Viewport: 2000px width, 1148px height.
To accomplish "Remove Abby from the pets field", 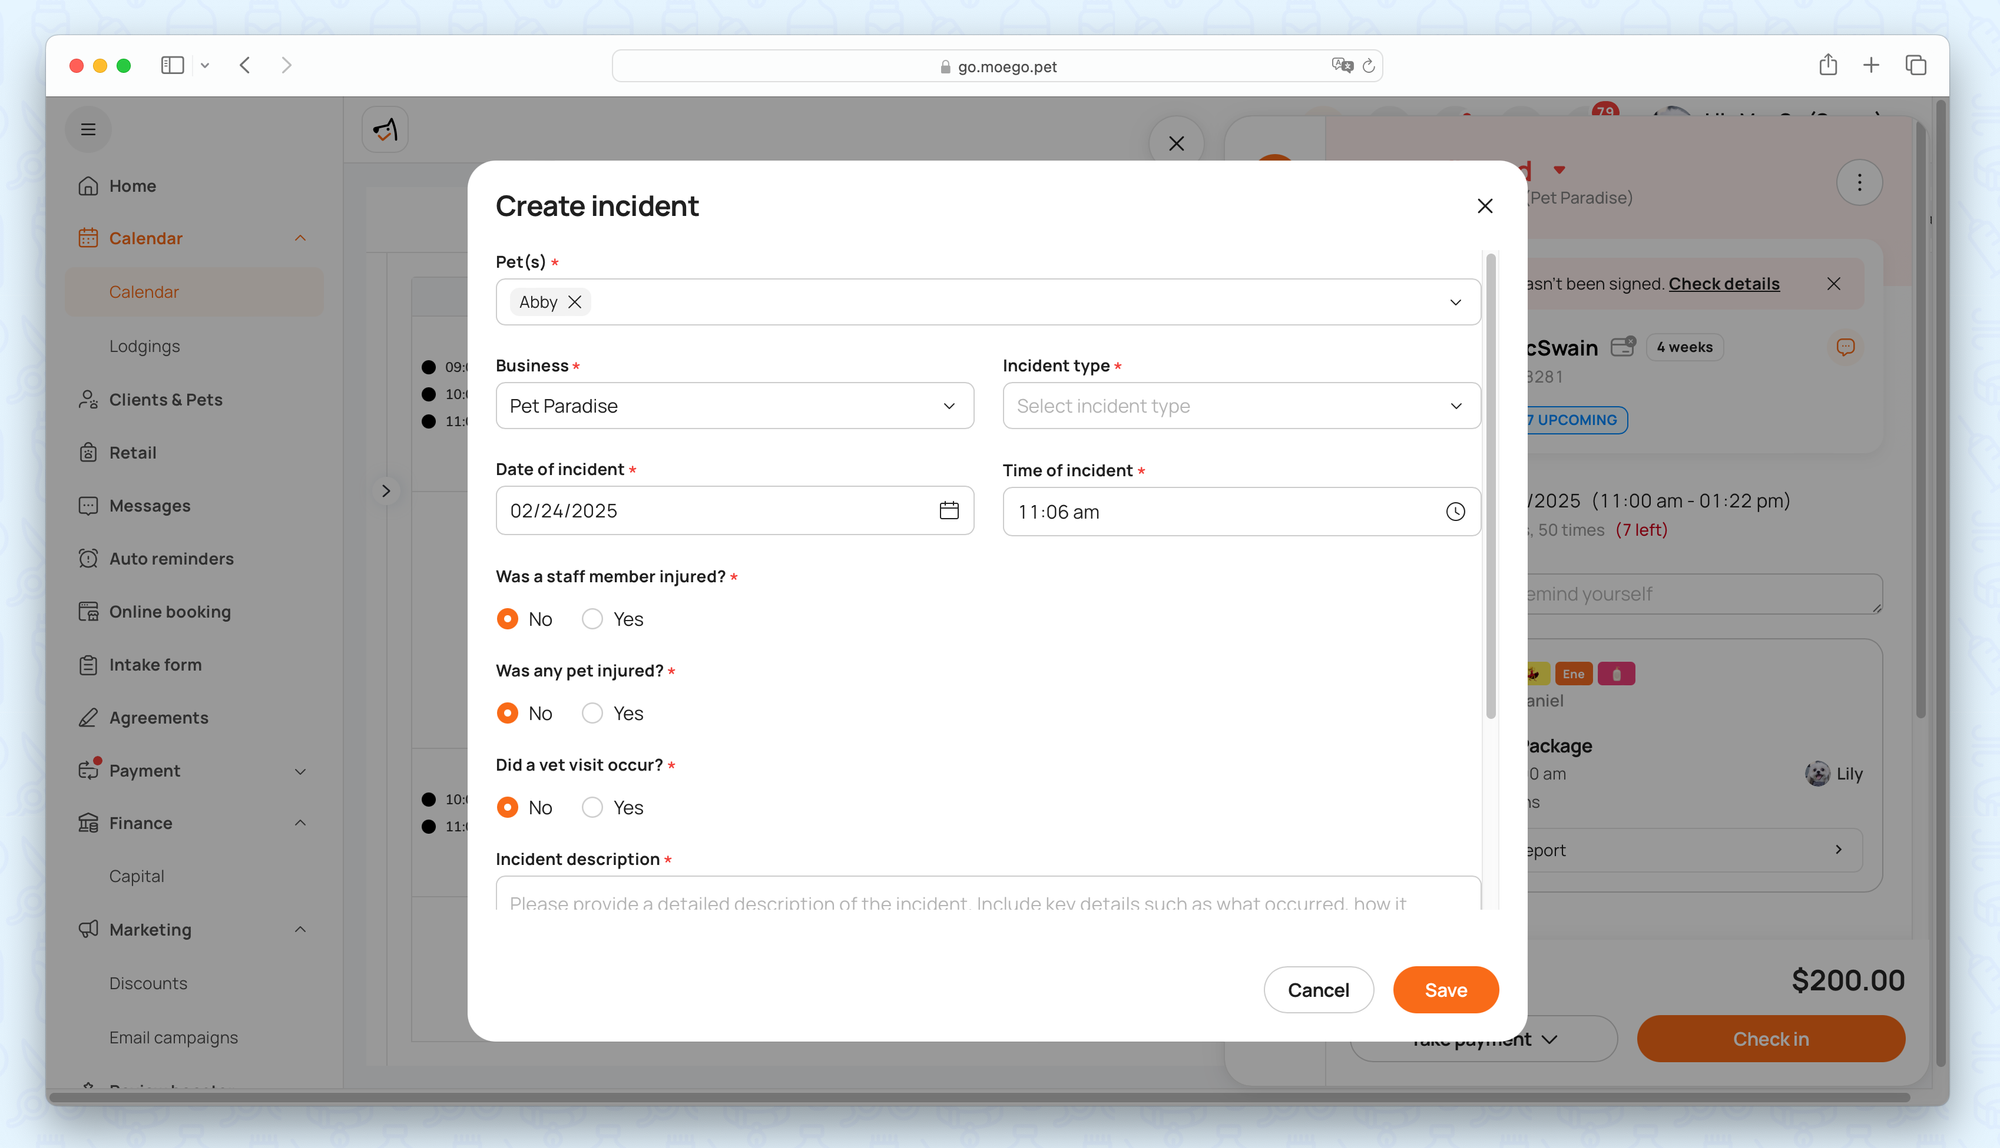I will pyautogui.click(x=575, y=302).
